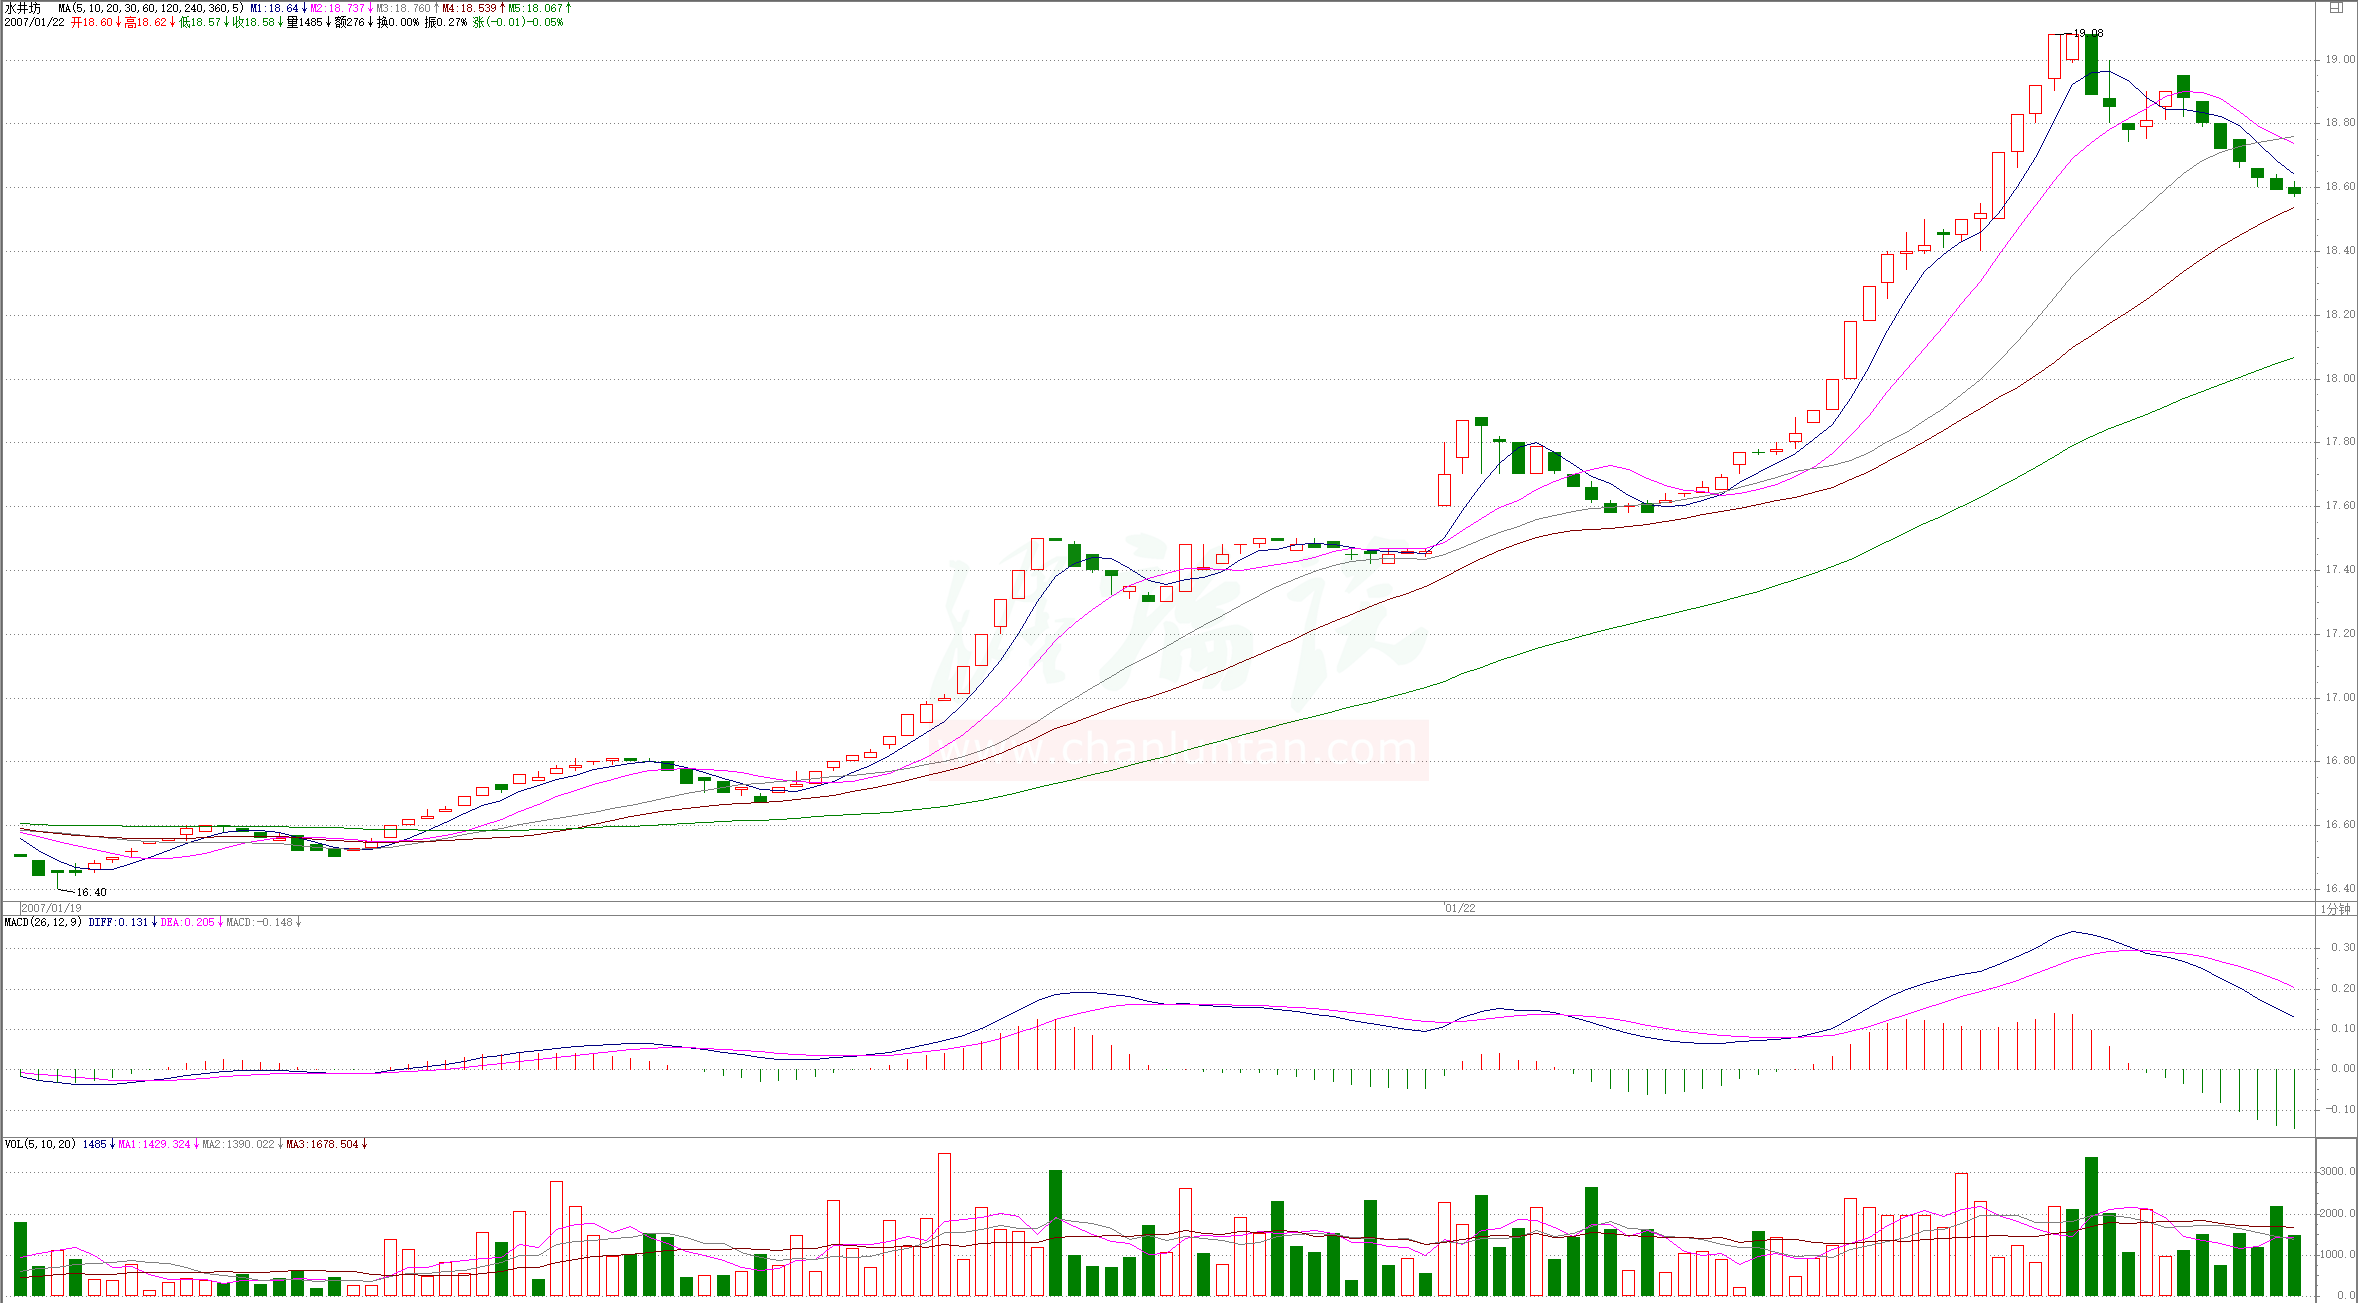The image size is (2358, 1303).
Task: Click the M2:18.737 moving average value
Action: [337, 8]
